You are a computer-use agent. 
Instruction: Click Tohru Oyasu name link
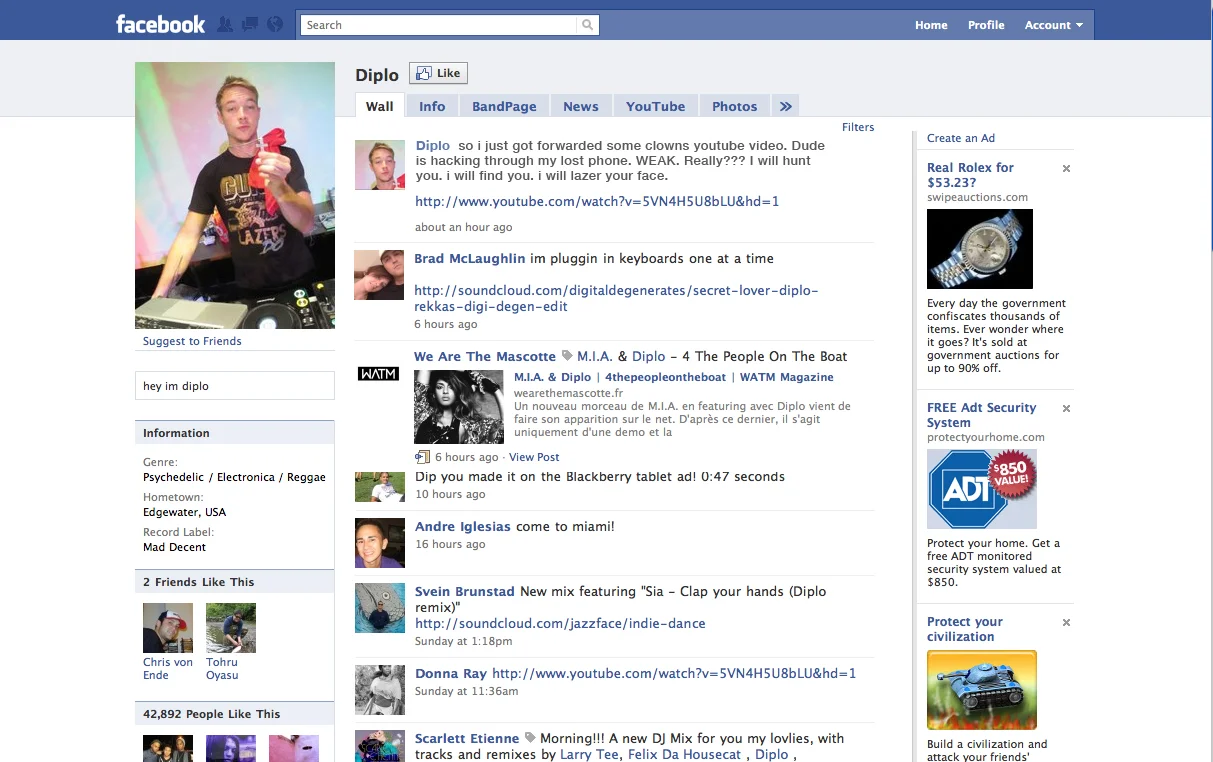[x=222, y=668]
